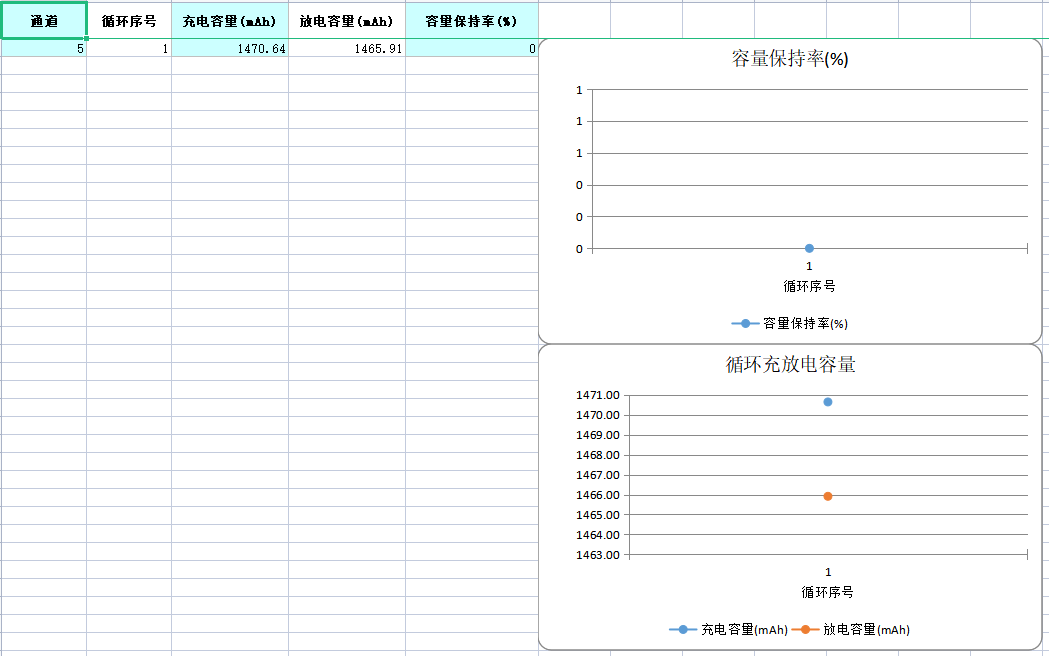1049x656 pixels.
Task: Click the 循环充放电容量 chart title
Action: click(x=790, y=364)
